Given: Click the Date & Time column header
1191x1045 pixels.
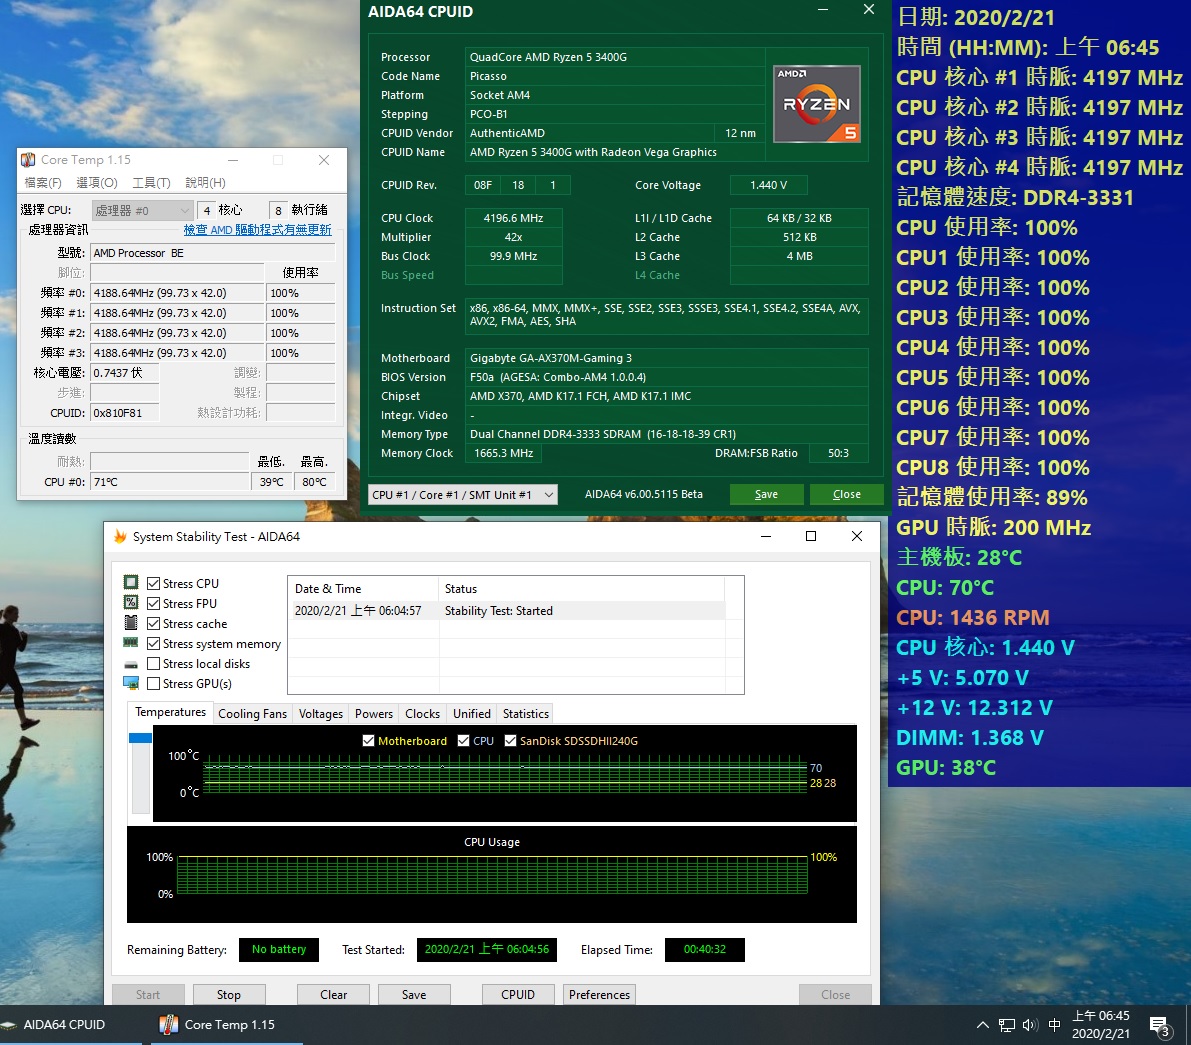Looking at the screenshot, I should tap(363, 589).
